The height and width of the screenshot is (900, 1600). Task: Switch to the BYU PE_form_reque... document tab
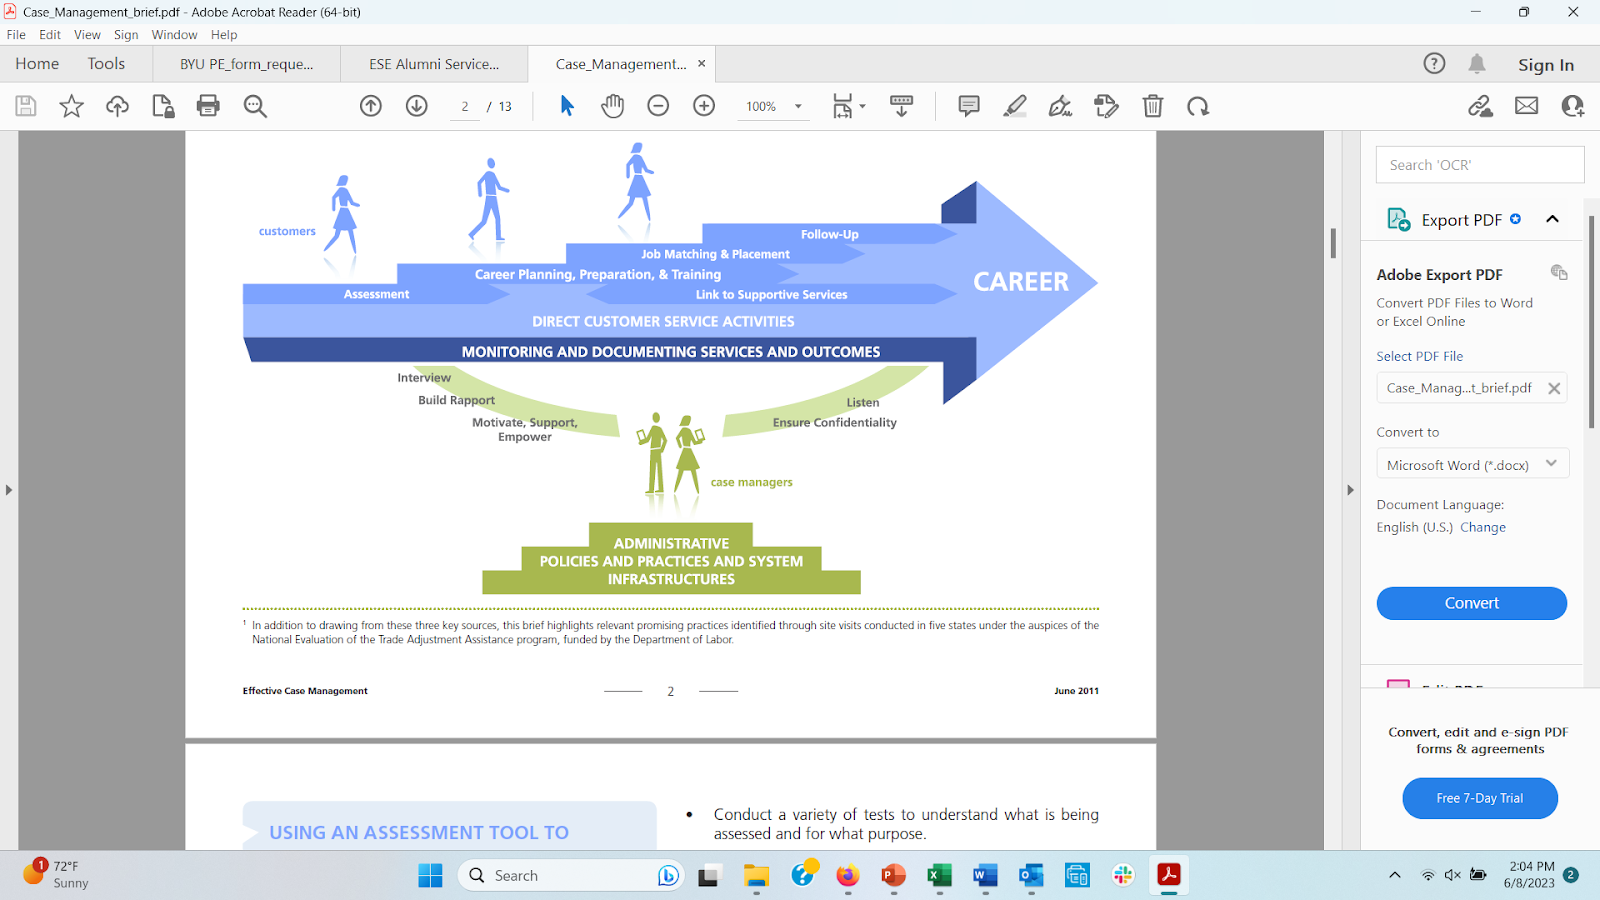246,64
